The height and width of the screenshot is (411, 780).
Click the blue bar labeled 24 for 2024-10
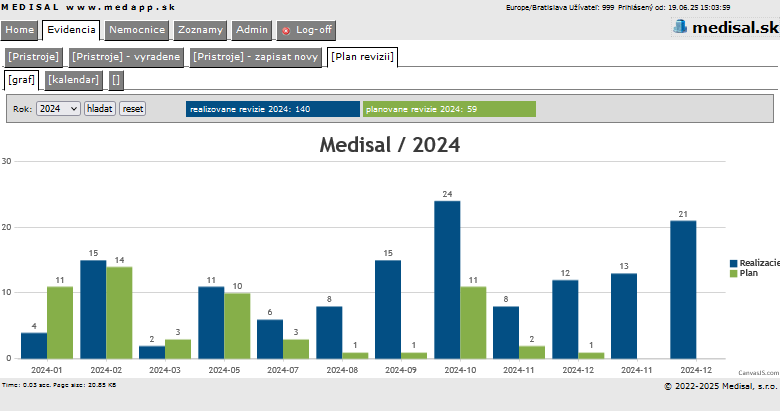coord(447,280)
